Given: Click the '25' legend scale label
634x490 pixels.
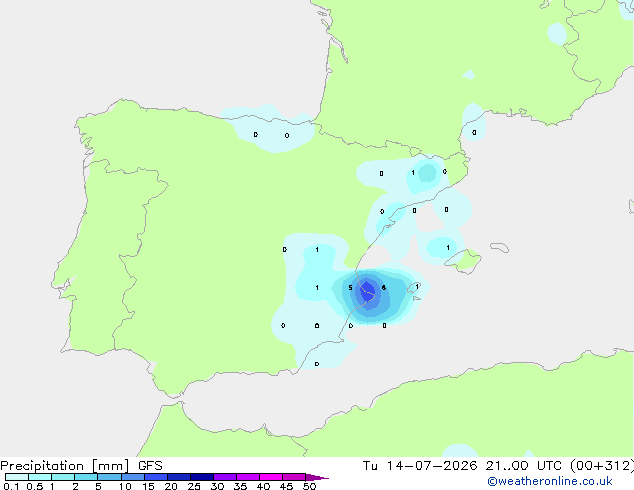Looking at the screenshot, I should 194,486.
